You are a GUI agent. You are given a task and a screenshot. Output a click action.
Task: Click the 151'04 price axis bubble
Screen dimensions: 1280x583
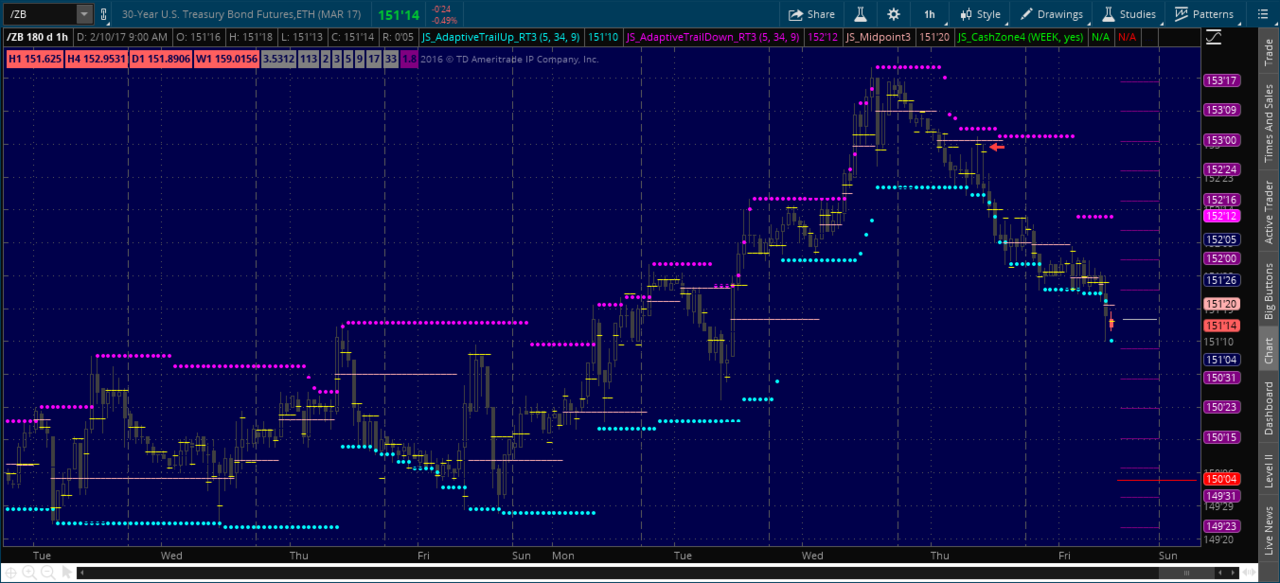1223,360
